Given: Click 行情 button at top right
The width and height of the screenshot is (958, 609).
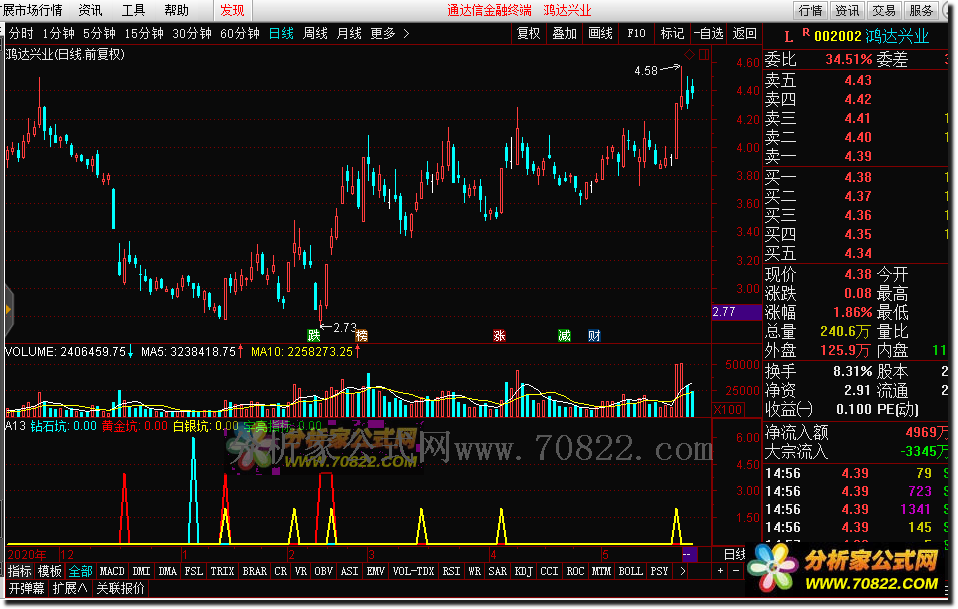Looking at the screenshot, I should click(x=810, y=10).
